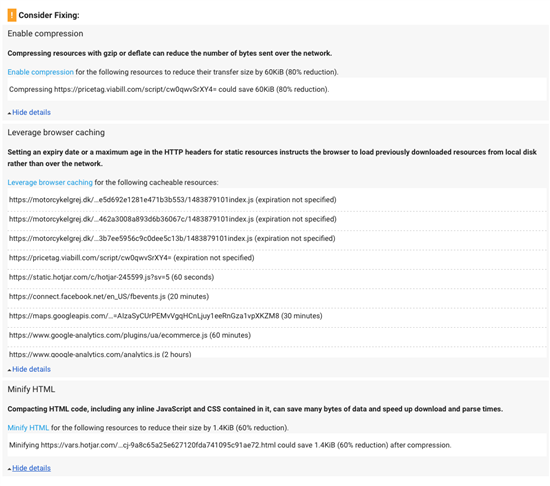Click the Enable compression section heading

point(45,34)
